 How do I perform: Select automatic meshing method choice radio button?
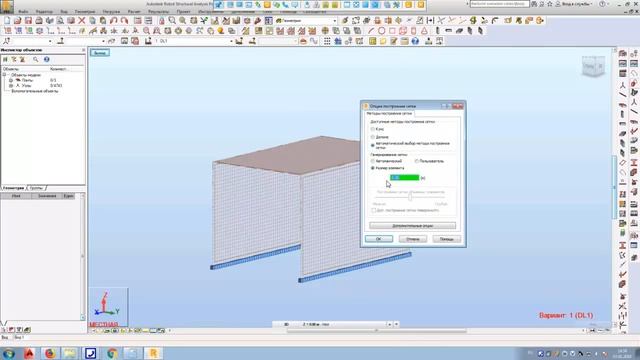click(x=373, y=145)
